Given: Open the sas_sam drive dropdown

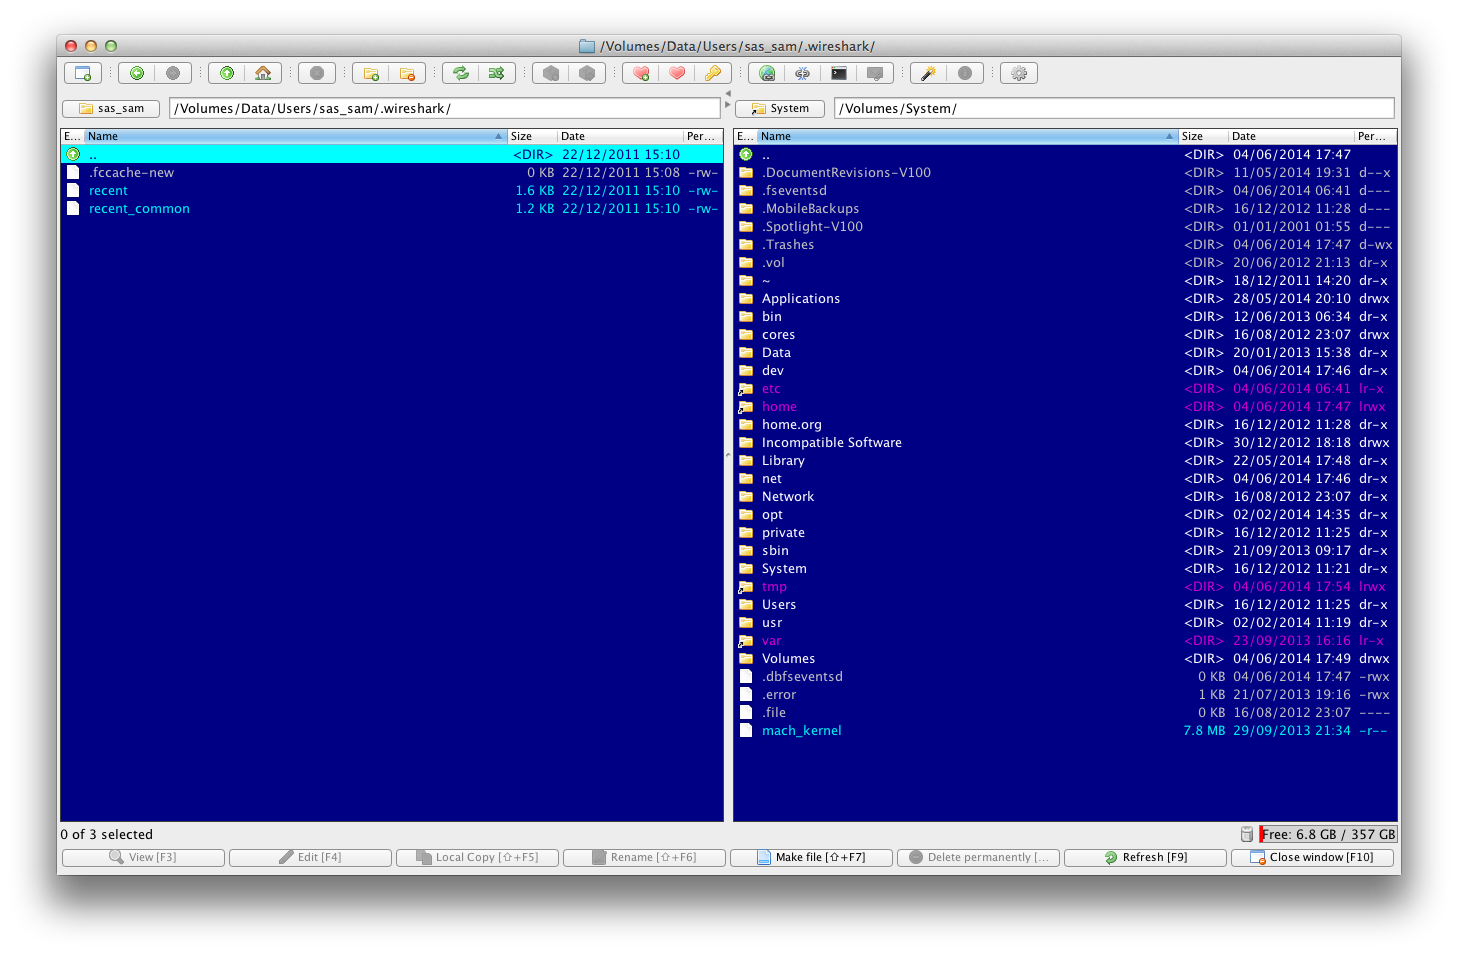Looking at the screenshot, I should (x=111, y=108).
